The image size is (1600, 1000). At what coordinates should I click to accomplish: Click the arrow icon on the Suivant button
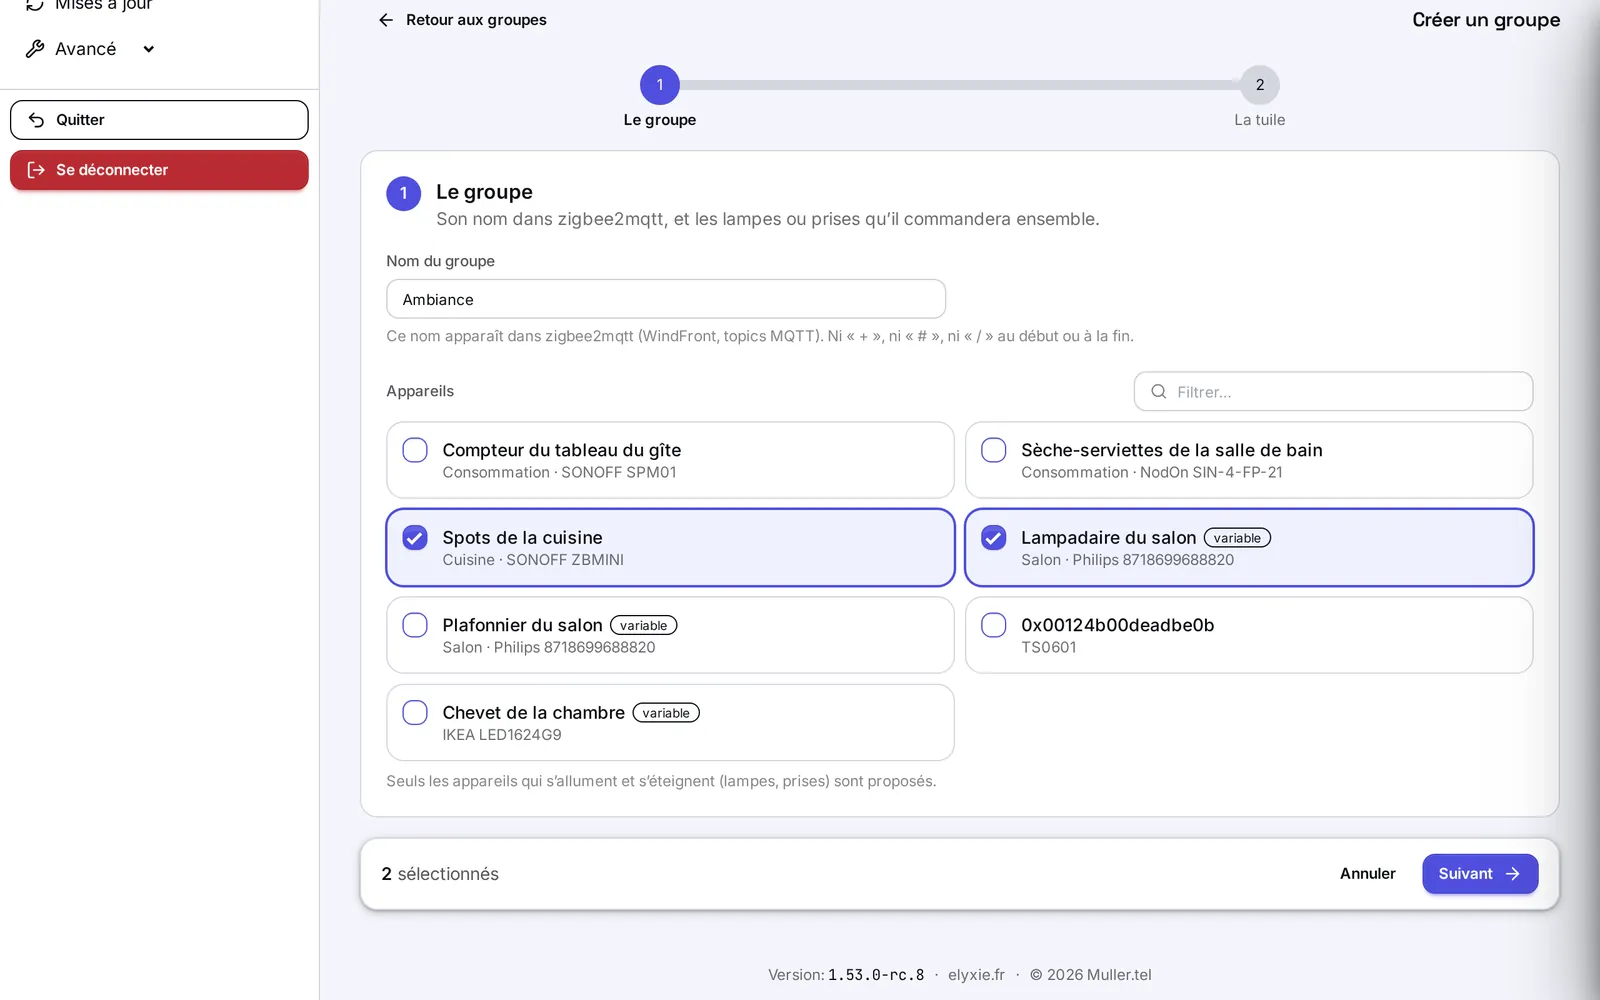coord(1513,874)
